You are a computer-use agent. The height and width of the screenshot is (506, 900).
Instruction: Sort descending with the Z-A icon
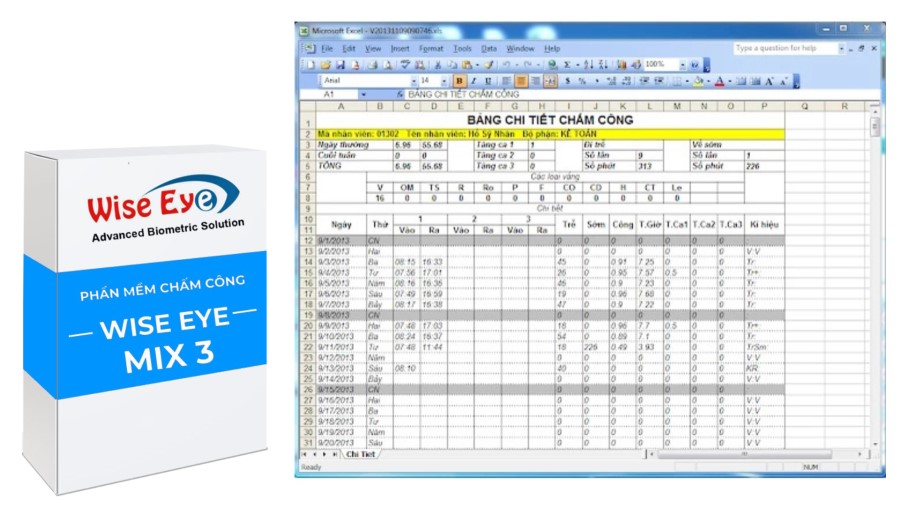[x=603, y=65]
